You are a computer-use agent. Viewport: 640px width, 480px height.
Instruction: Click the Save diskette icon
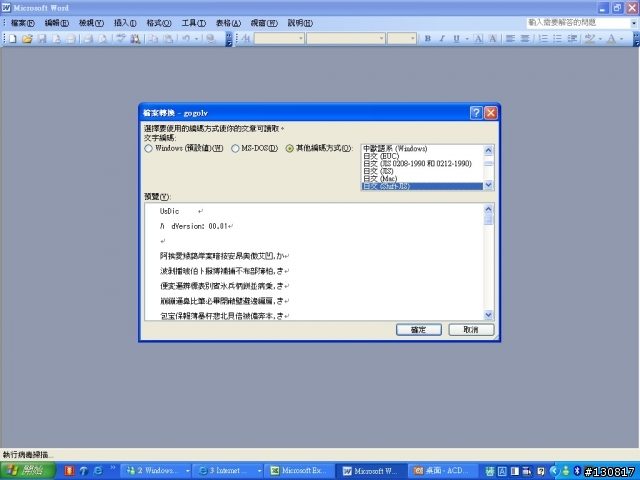pyautogui.click(x=42, y=39)
